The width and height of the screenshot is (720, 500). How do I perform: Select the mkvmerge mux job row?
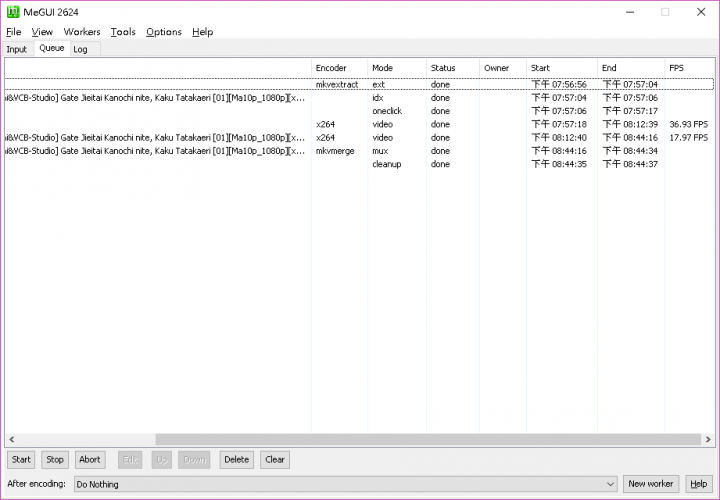pyautogui.click(x=359, y=151)
